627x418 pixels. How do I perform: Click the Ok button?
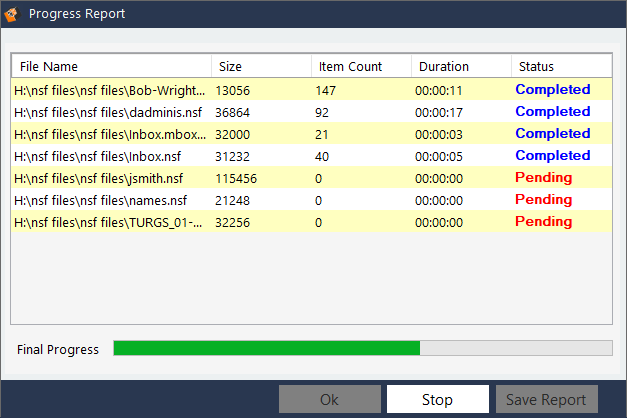click(329, 399)
